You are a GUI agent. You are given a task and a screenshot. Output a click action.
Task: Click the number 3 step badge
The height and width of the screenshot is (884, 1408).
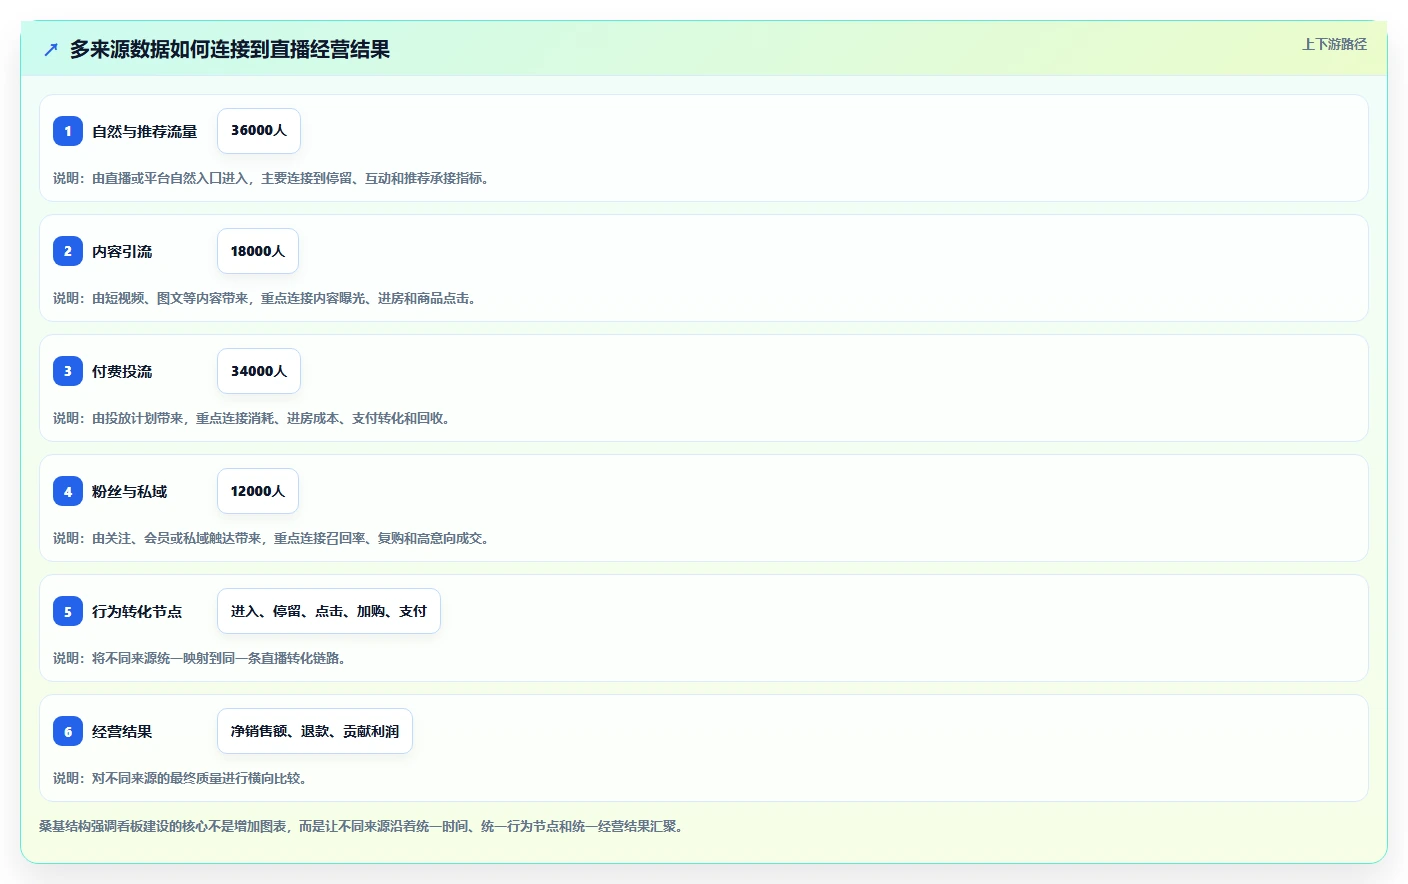[68, 371]
